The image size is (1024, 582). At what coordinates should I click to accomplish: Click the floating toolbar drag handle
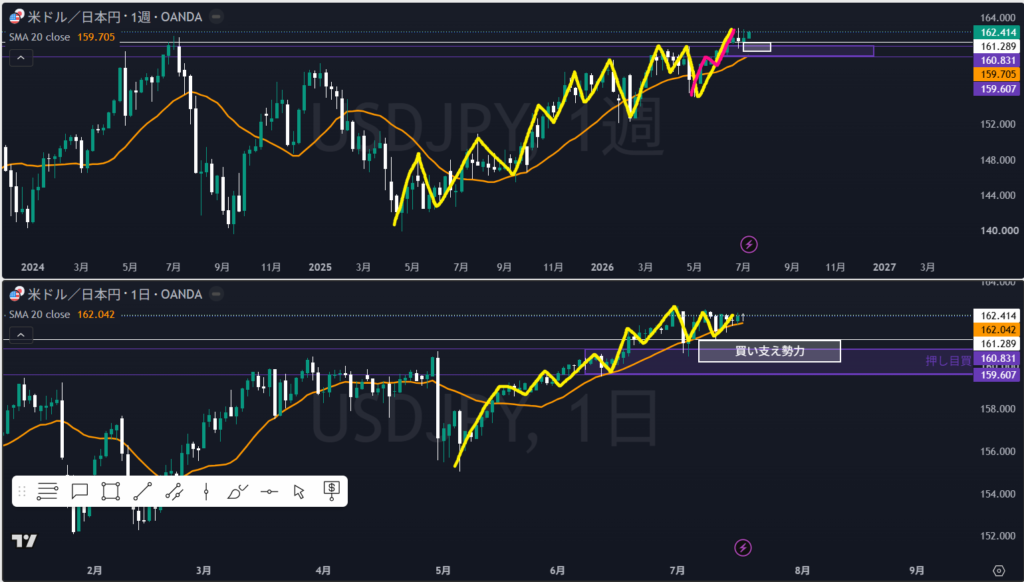click(x=22, y=491)
